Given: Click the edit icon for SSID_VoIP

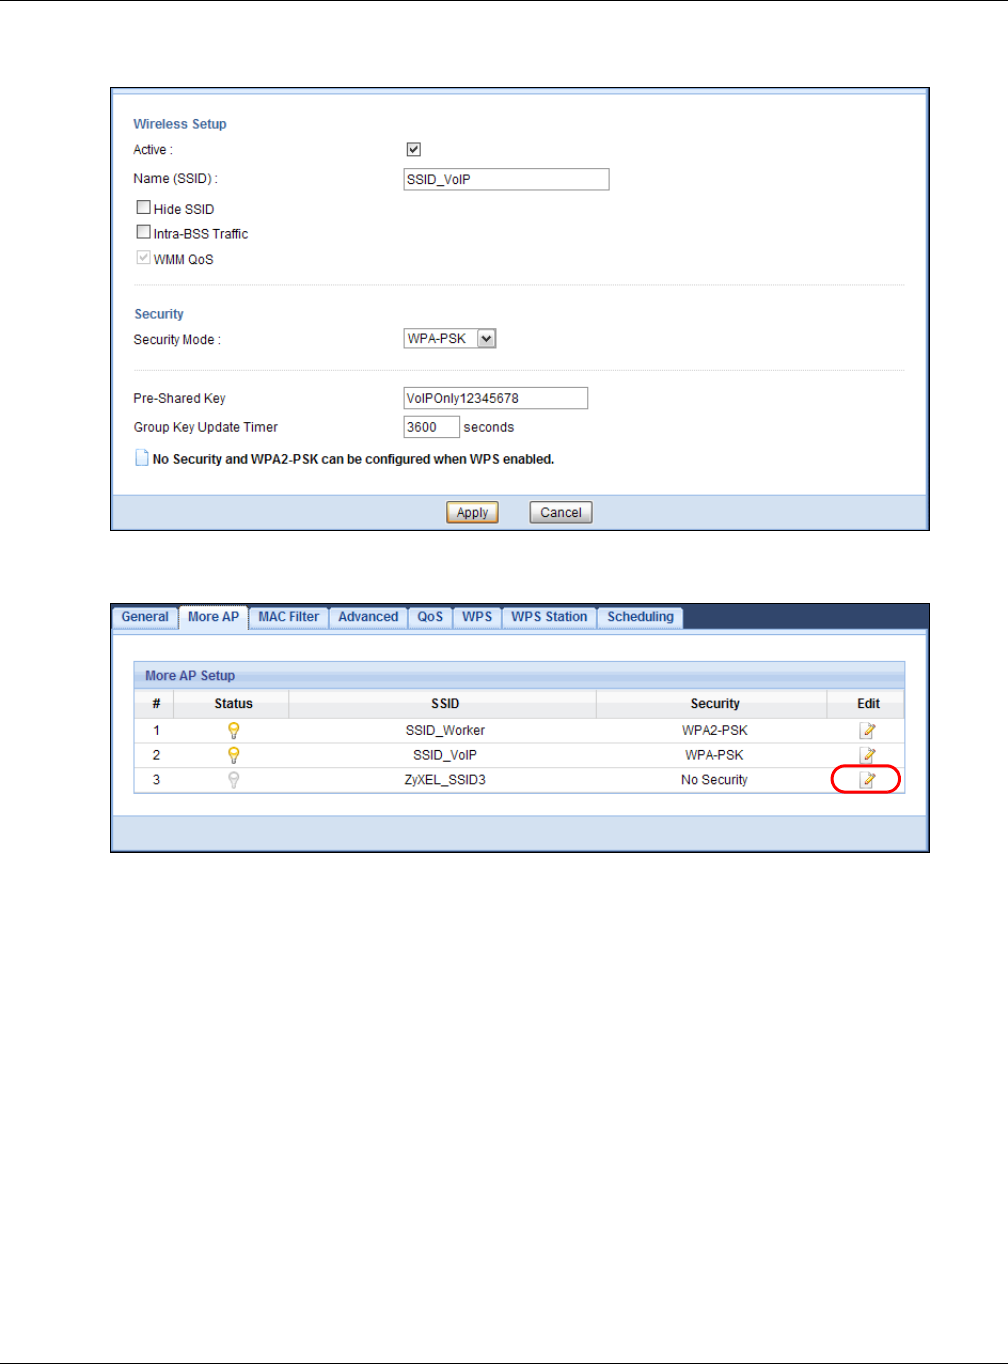Looking at the screenshot, I should [868, 755].
